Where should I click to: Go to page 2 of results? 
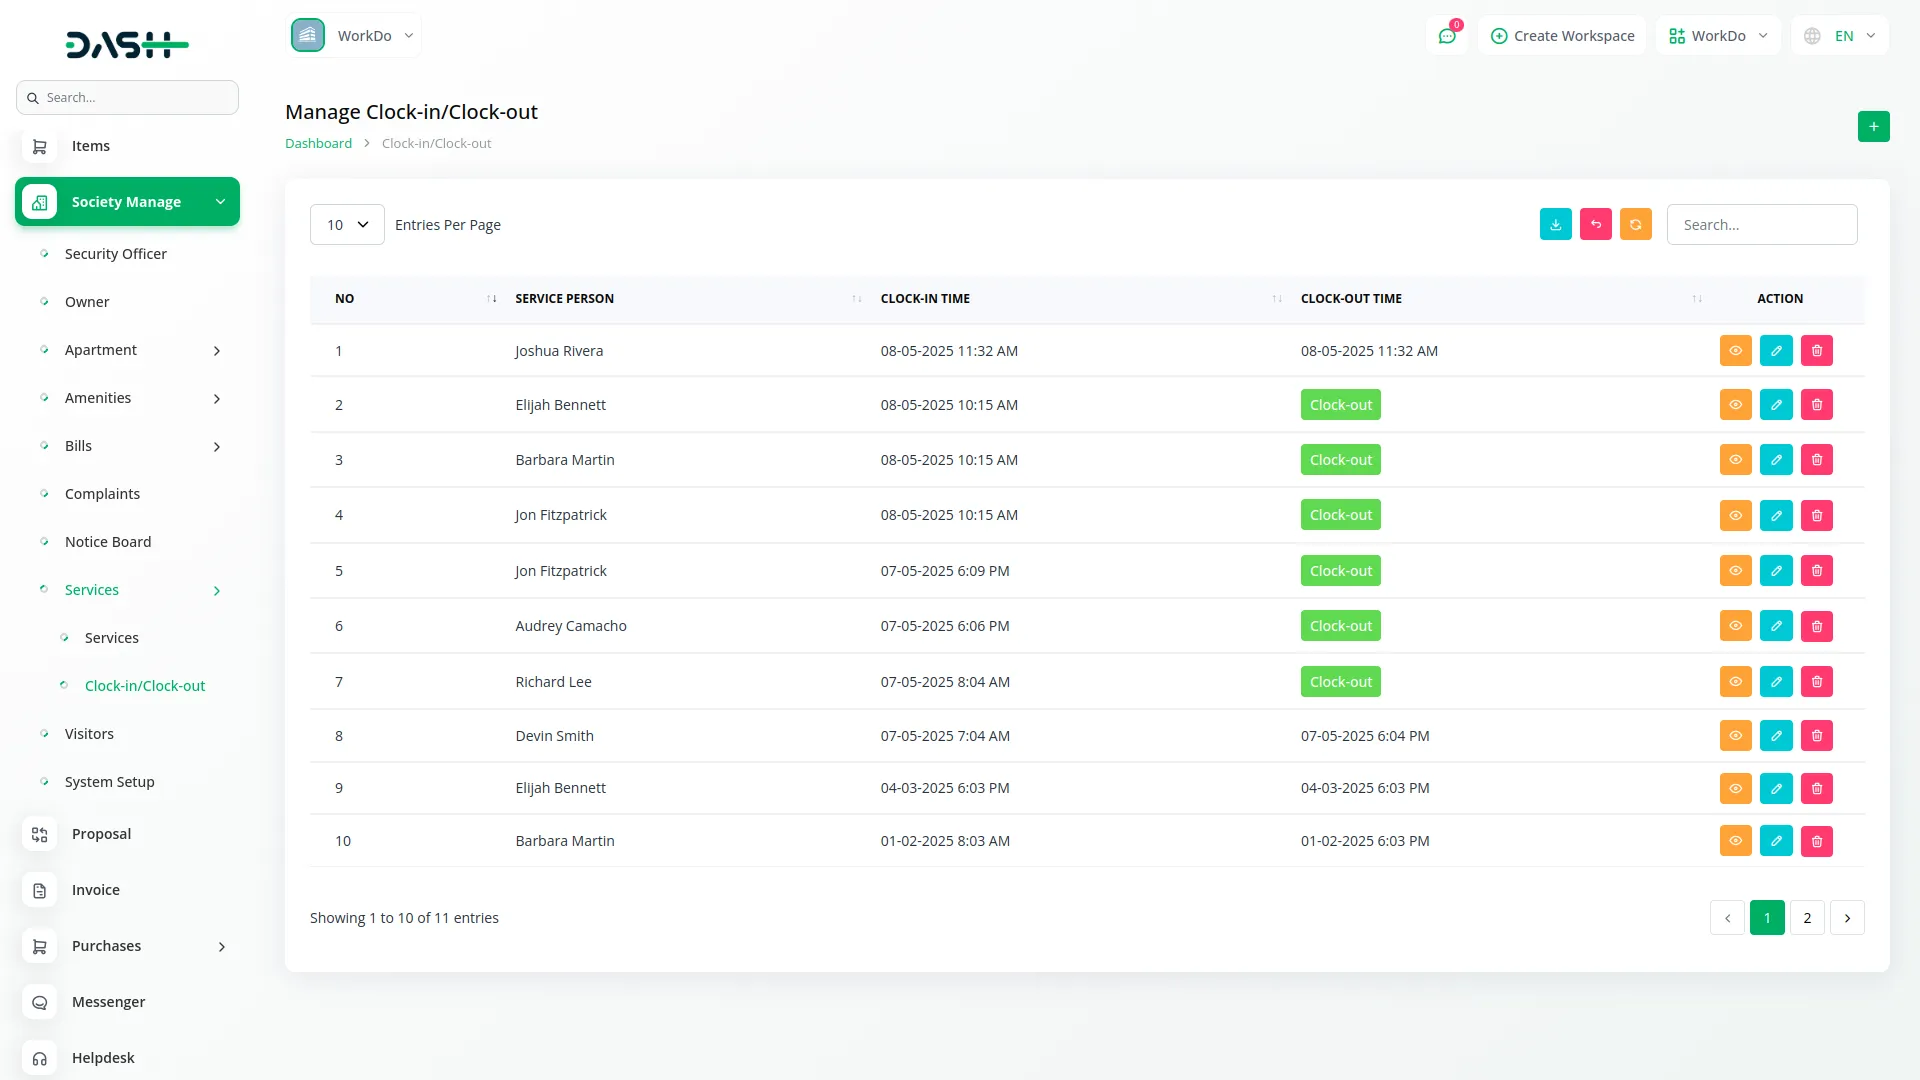tap(1806, 918)
